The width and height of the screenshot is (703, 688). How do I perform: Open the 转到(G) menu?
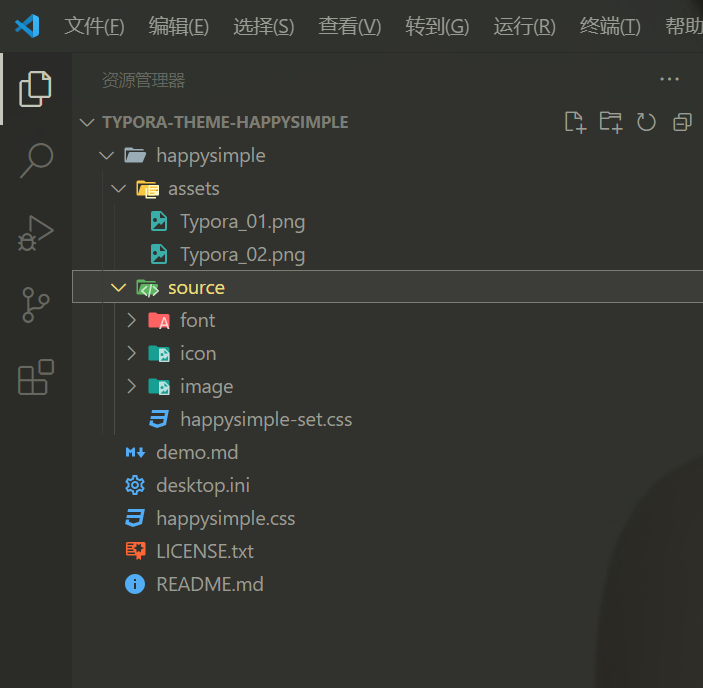[437, 26]
